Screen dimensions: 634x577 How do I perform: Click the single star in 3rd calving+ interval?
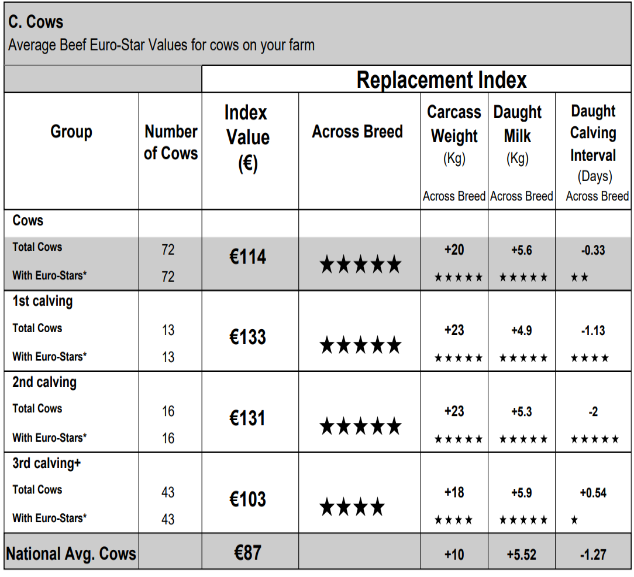click(x=574, y=520)
